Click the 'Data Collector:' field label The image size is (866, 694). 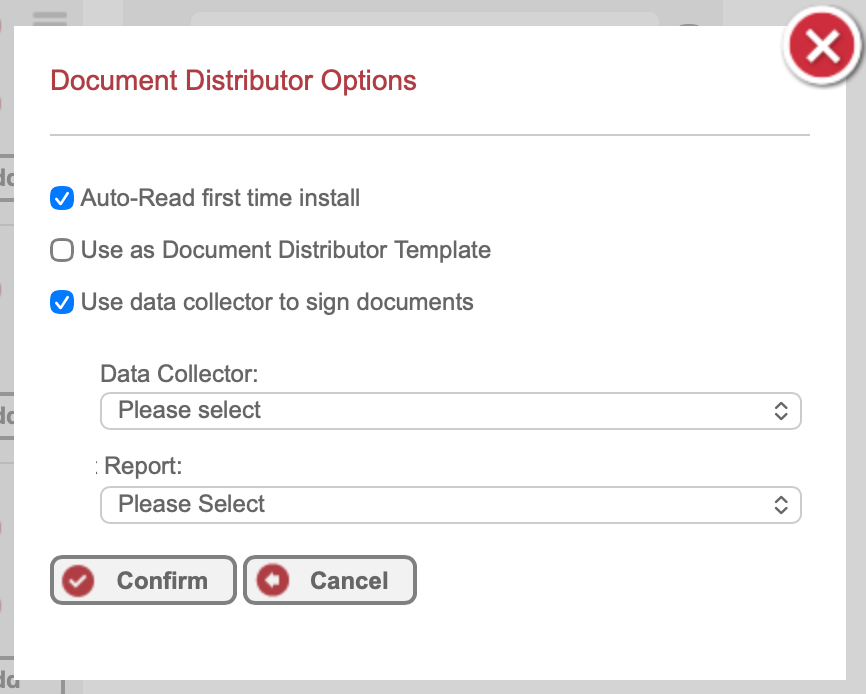point(179,374)
